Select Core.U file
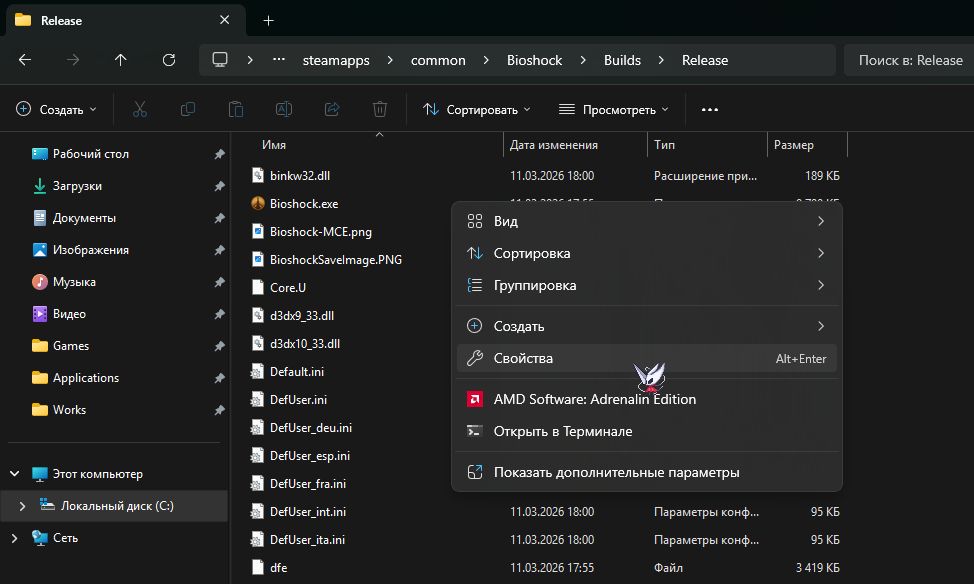Screen dimensions: 974x584 click(x=288, y=288)
